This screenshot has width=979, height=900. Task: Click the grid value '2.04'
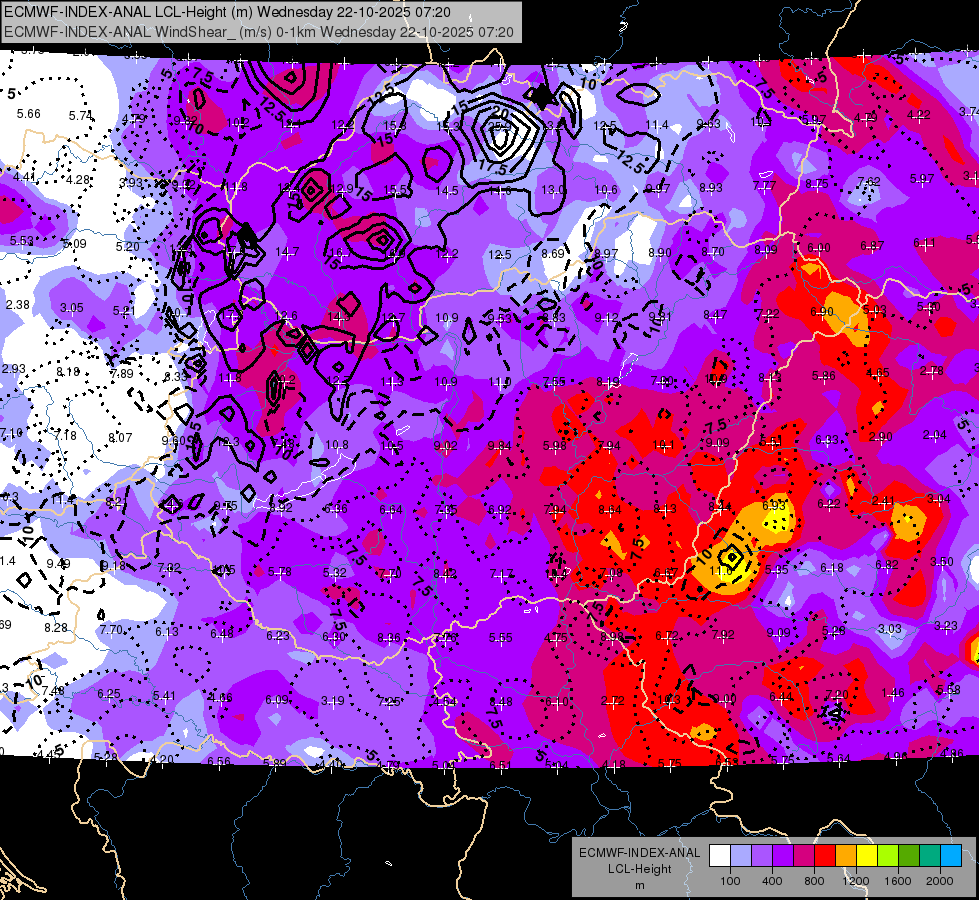[935, 435]
